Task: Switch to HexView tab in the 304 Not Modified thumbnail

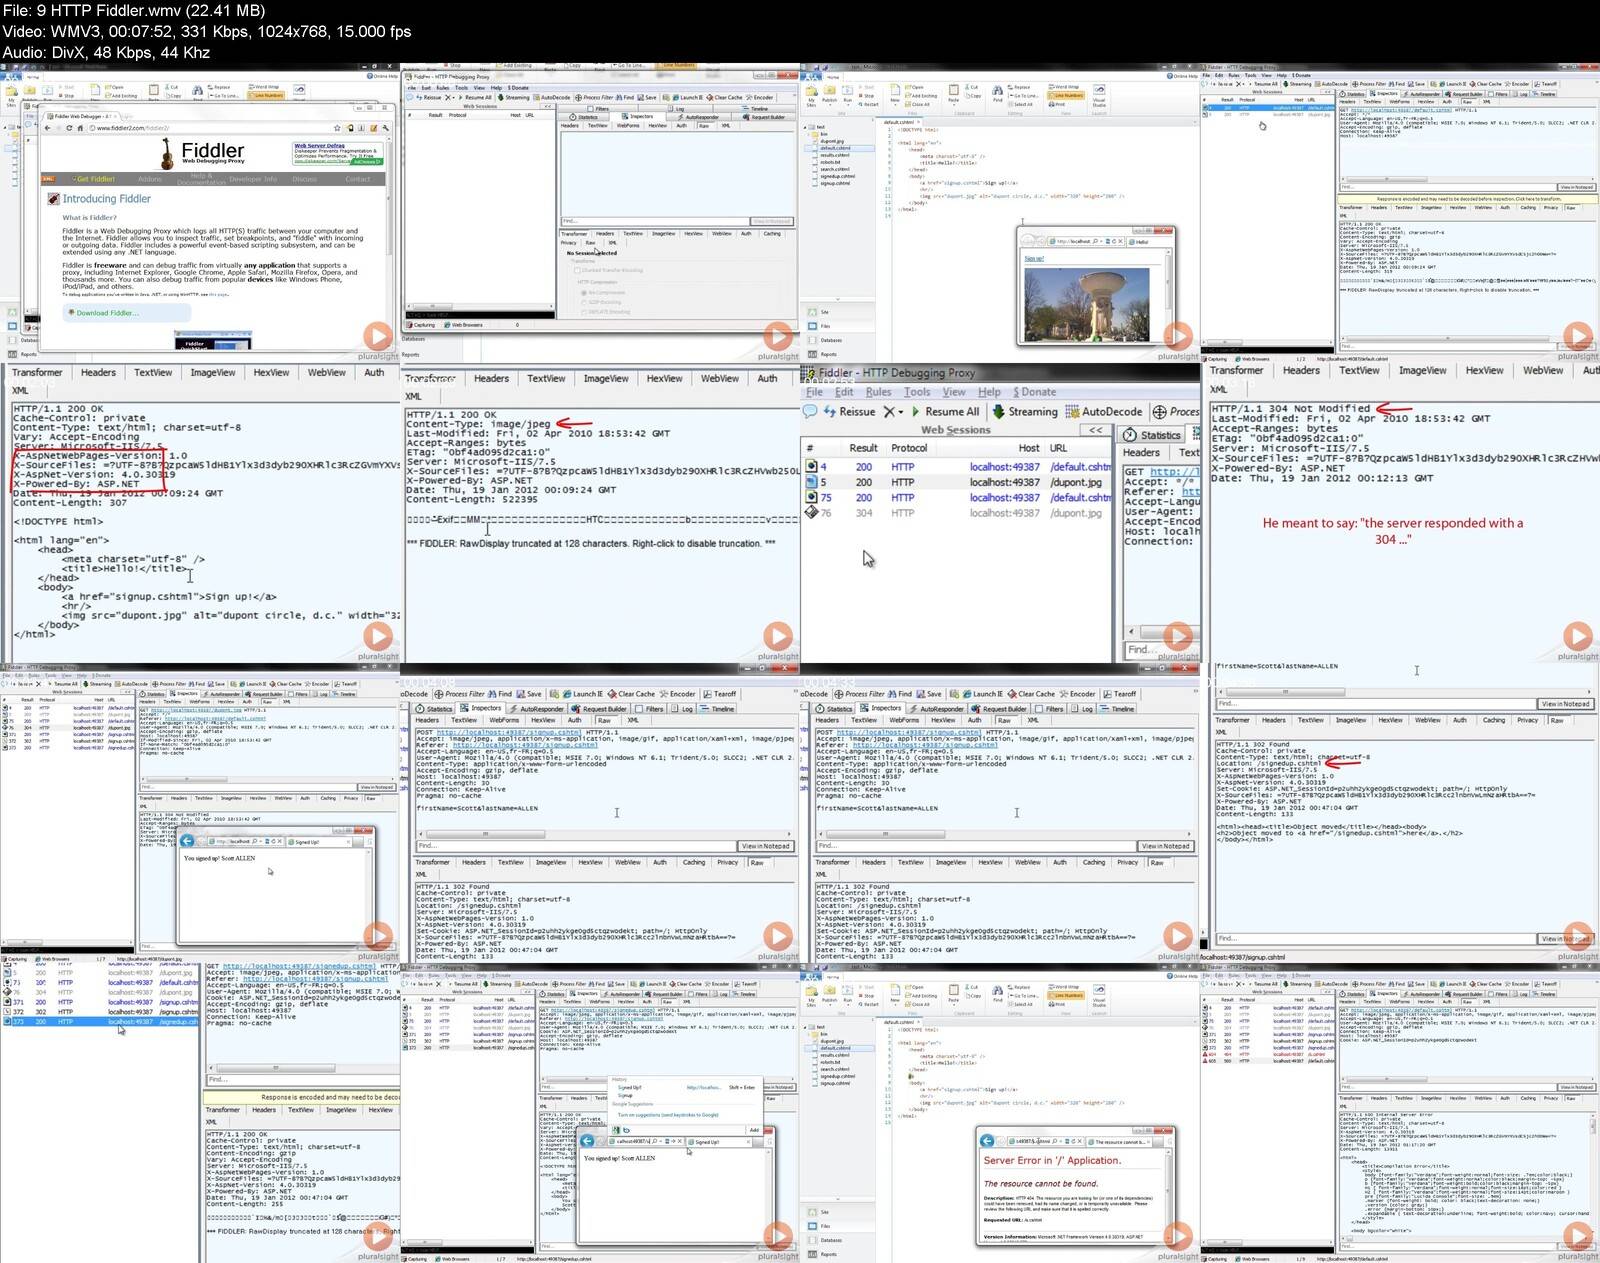Action: tap(1484, 370)
